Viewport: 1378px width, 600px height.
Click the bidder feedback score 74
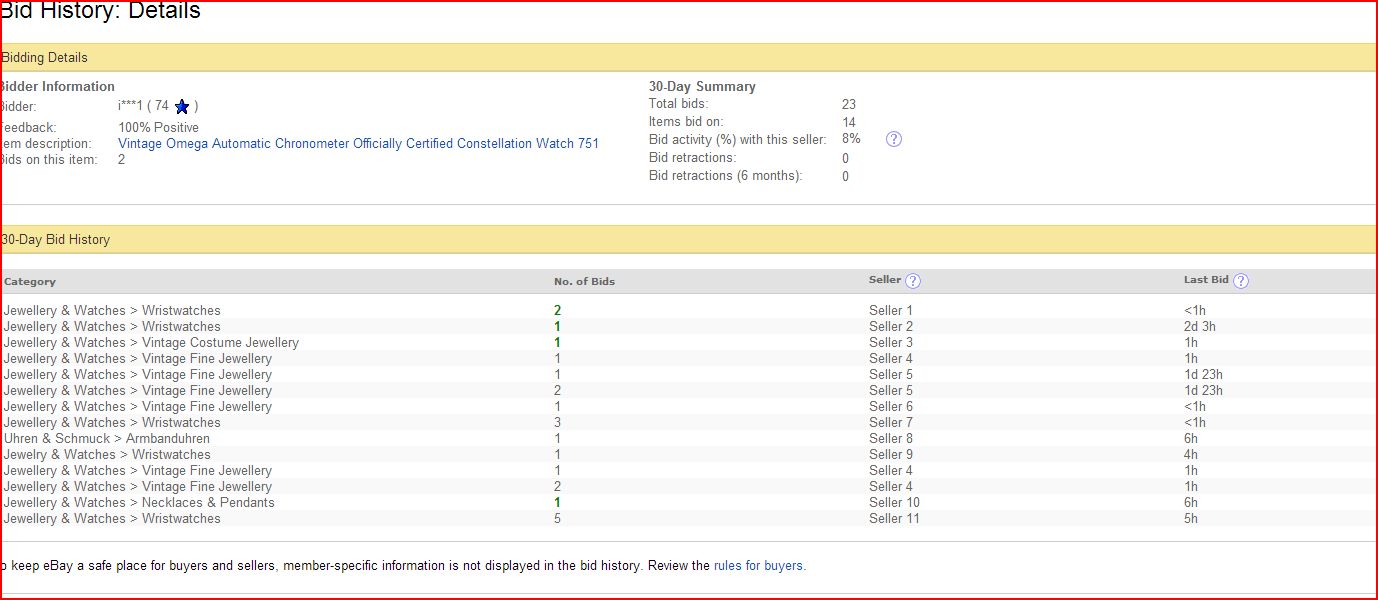point(161,106)
